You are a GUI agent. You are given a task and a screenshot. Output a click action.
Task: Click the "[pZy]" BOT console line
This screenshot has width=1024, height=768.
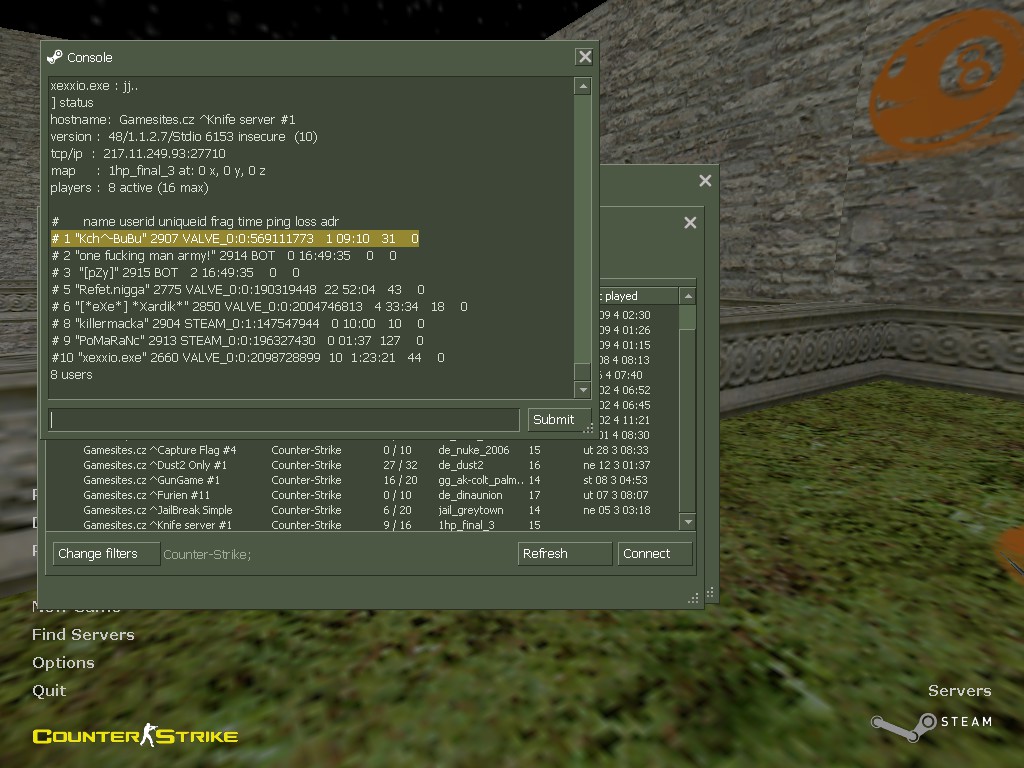[x=175, y=272]
